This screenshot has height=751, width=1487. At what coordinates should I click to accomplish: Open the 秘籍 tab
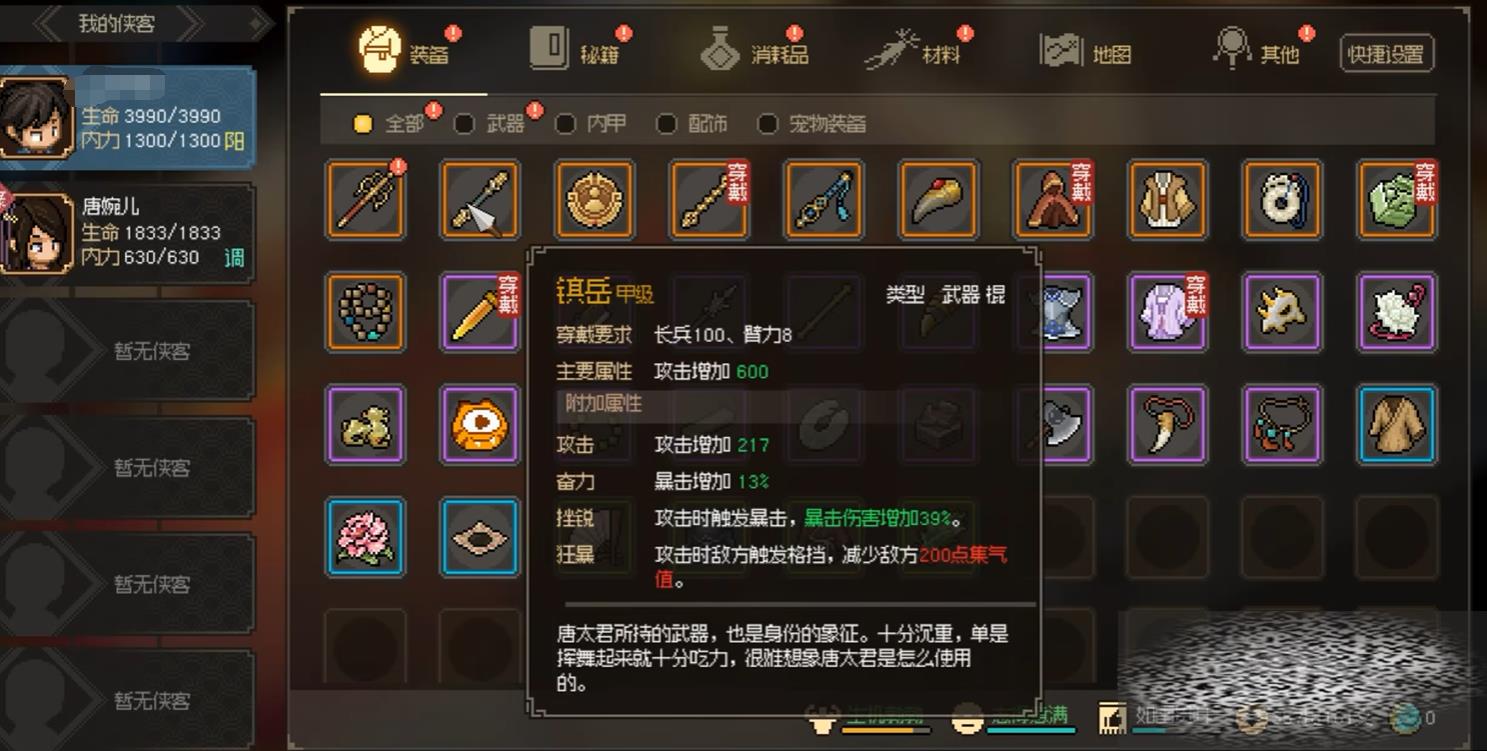pos(575,52)
